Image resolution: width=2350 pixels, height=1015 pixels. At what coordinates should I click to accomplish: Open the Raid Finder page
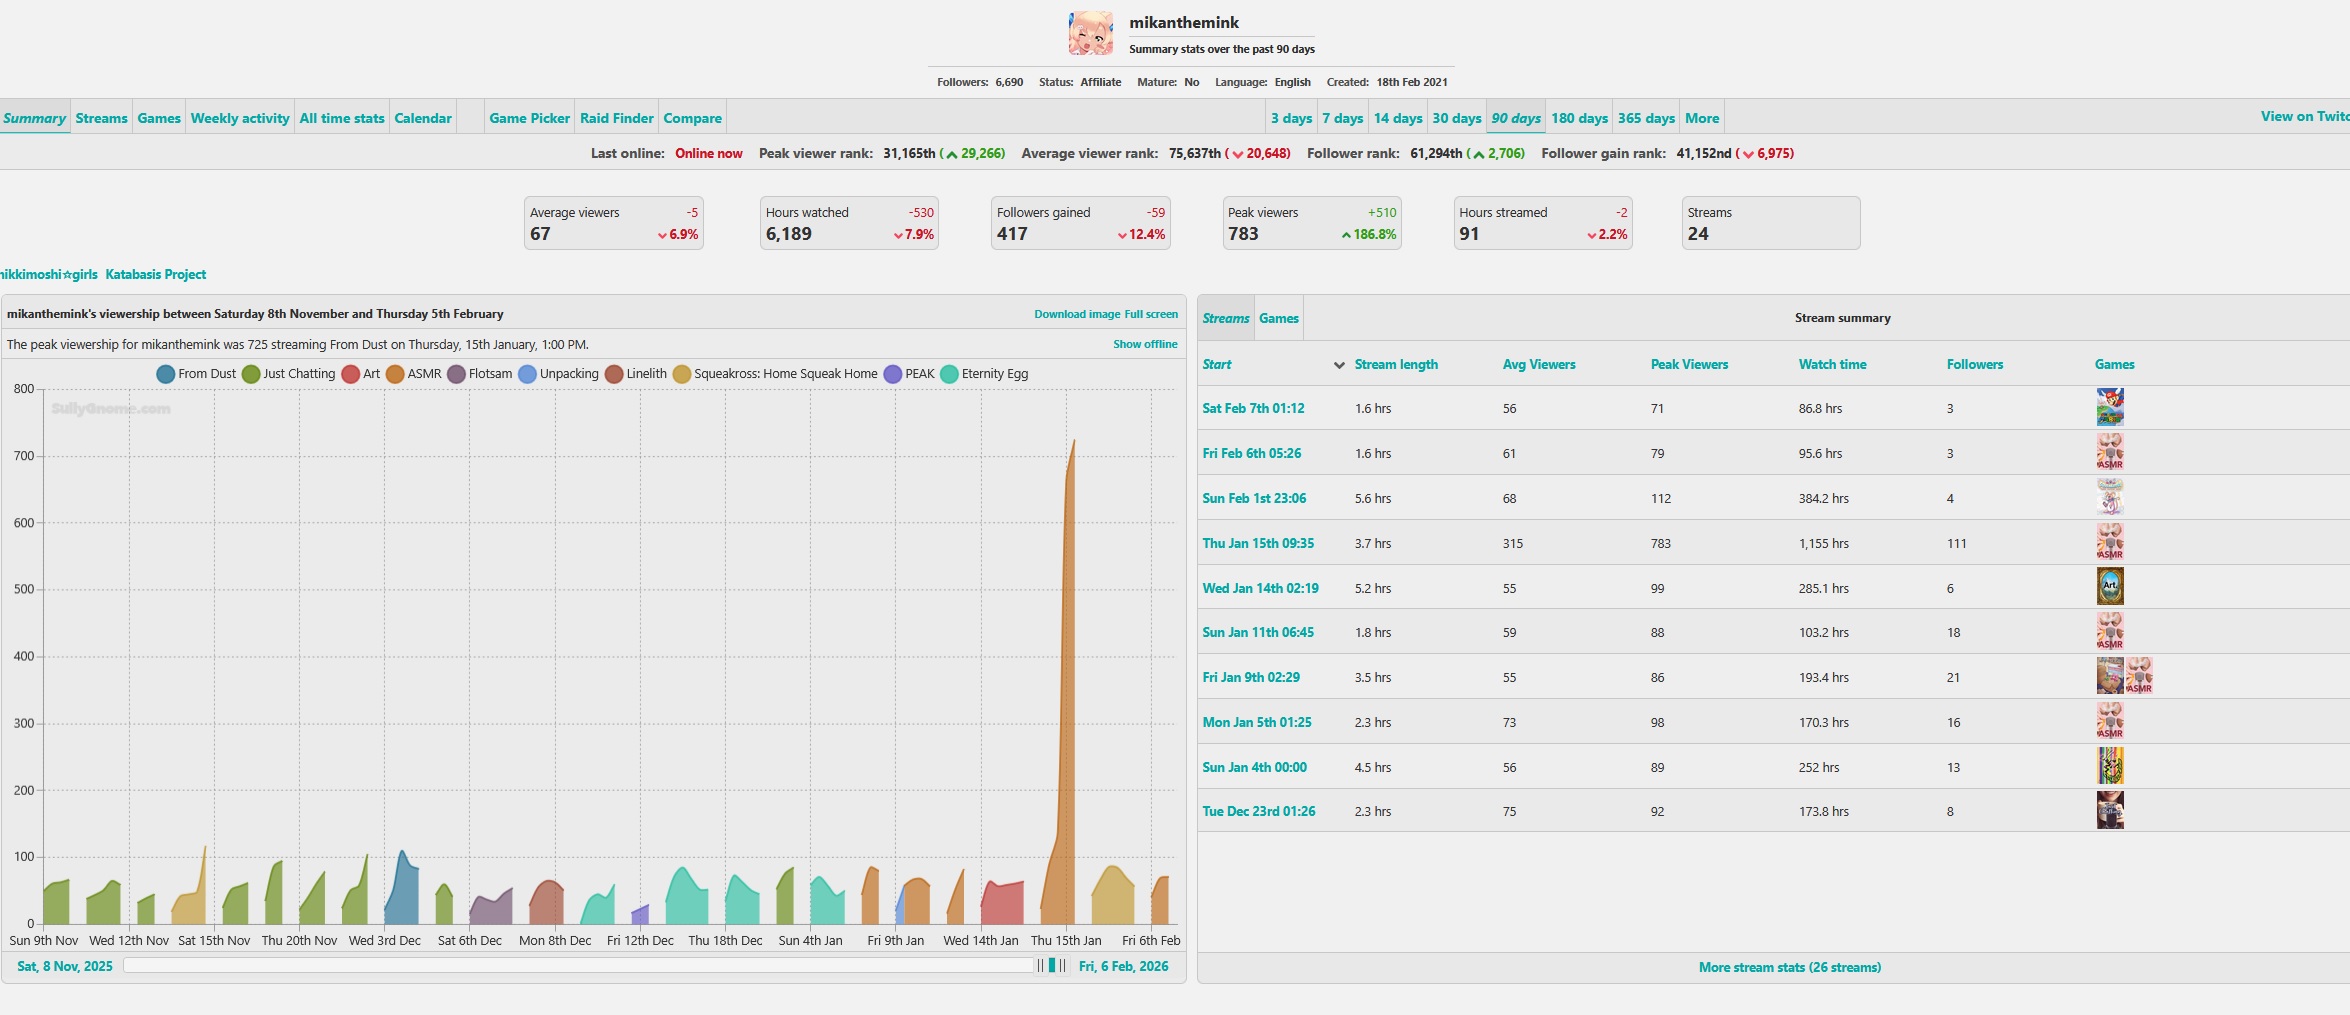point(617,118)
